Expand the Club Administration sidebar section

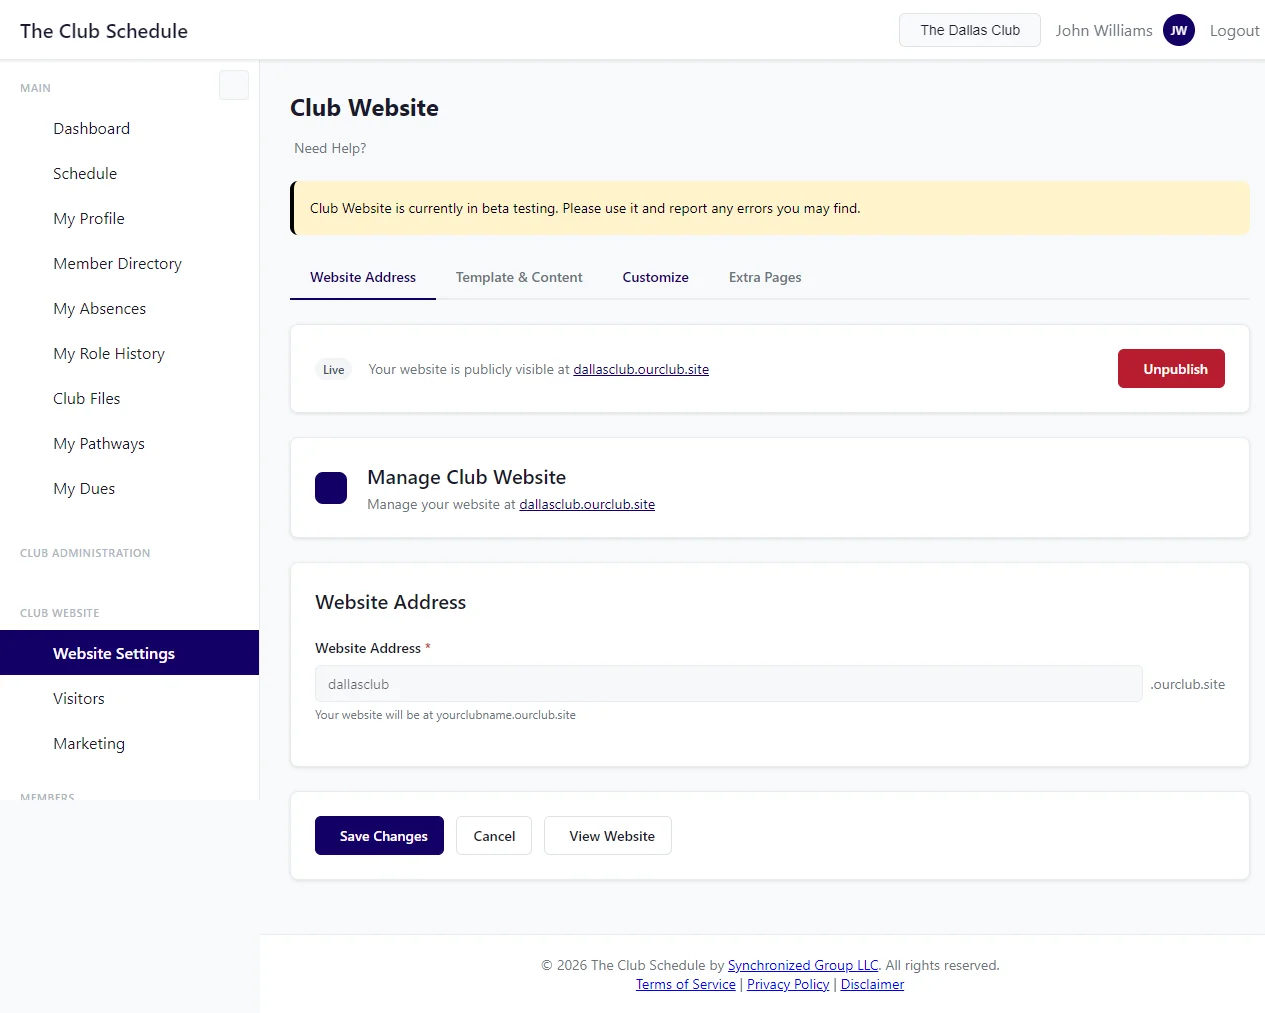tap(85, 553)
